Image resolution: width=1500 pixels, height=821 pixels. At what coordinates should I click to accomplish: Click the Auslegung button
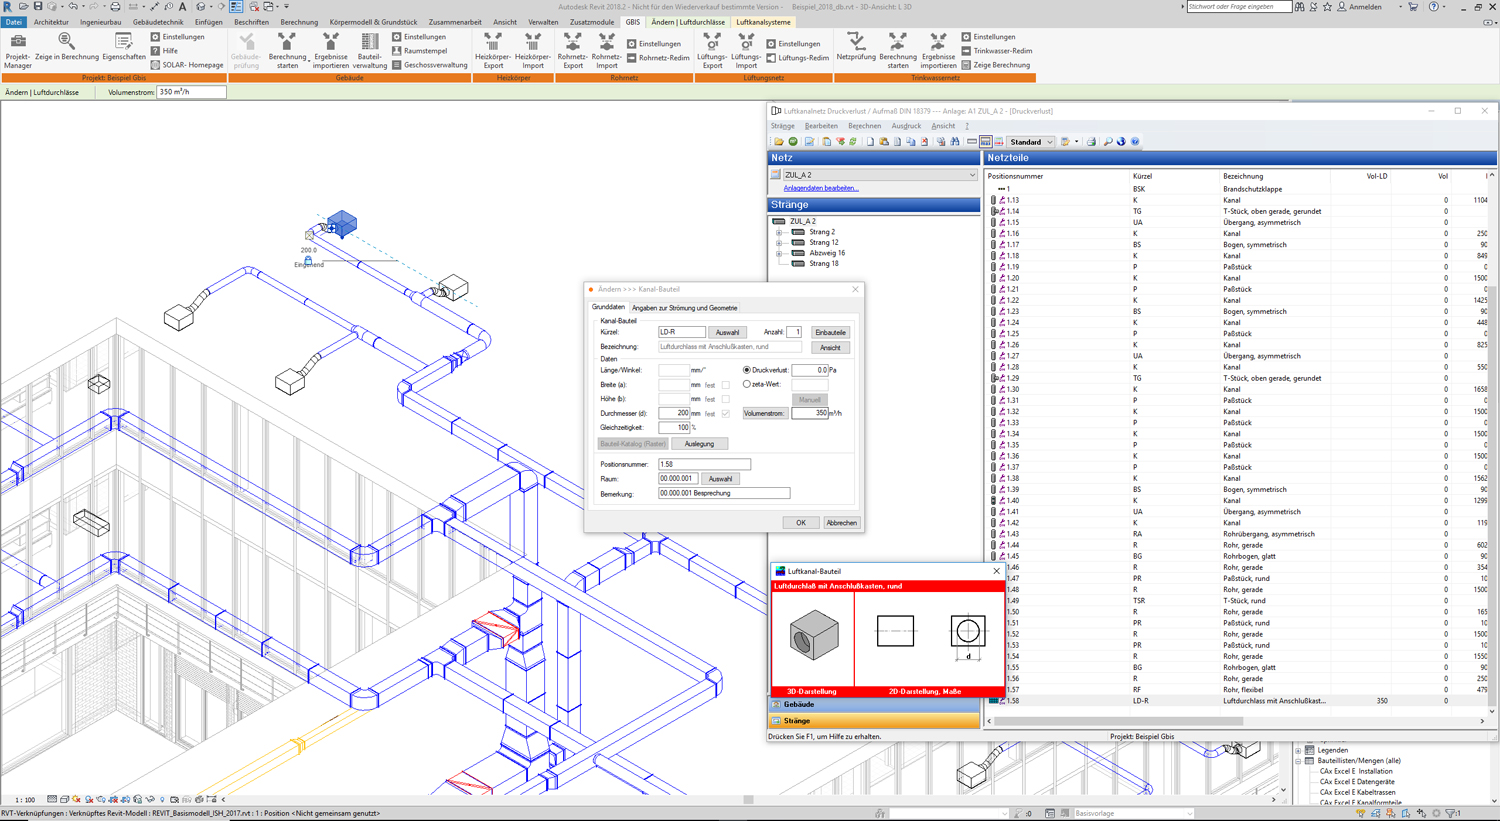(700, 444)
